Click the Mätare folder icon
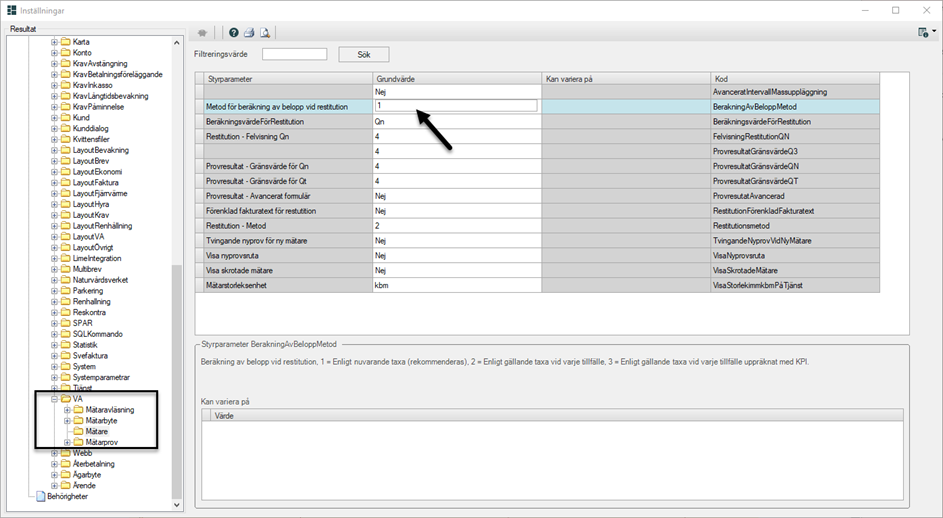 click(x=78, y=431)
